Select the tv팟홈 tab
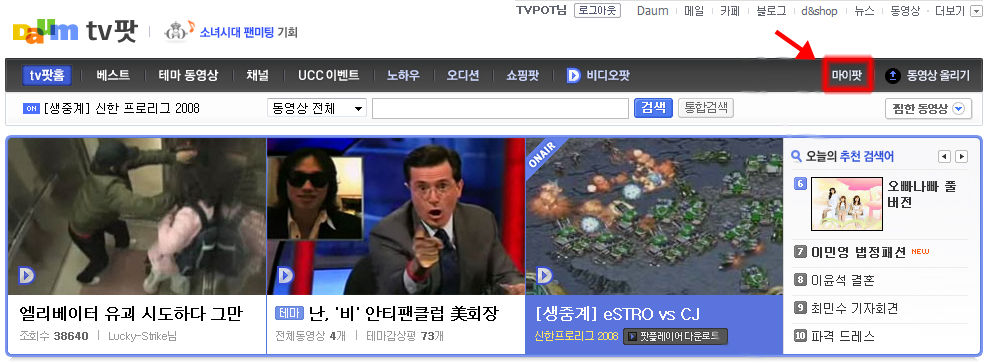989x364 pixels. [47, 76]
